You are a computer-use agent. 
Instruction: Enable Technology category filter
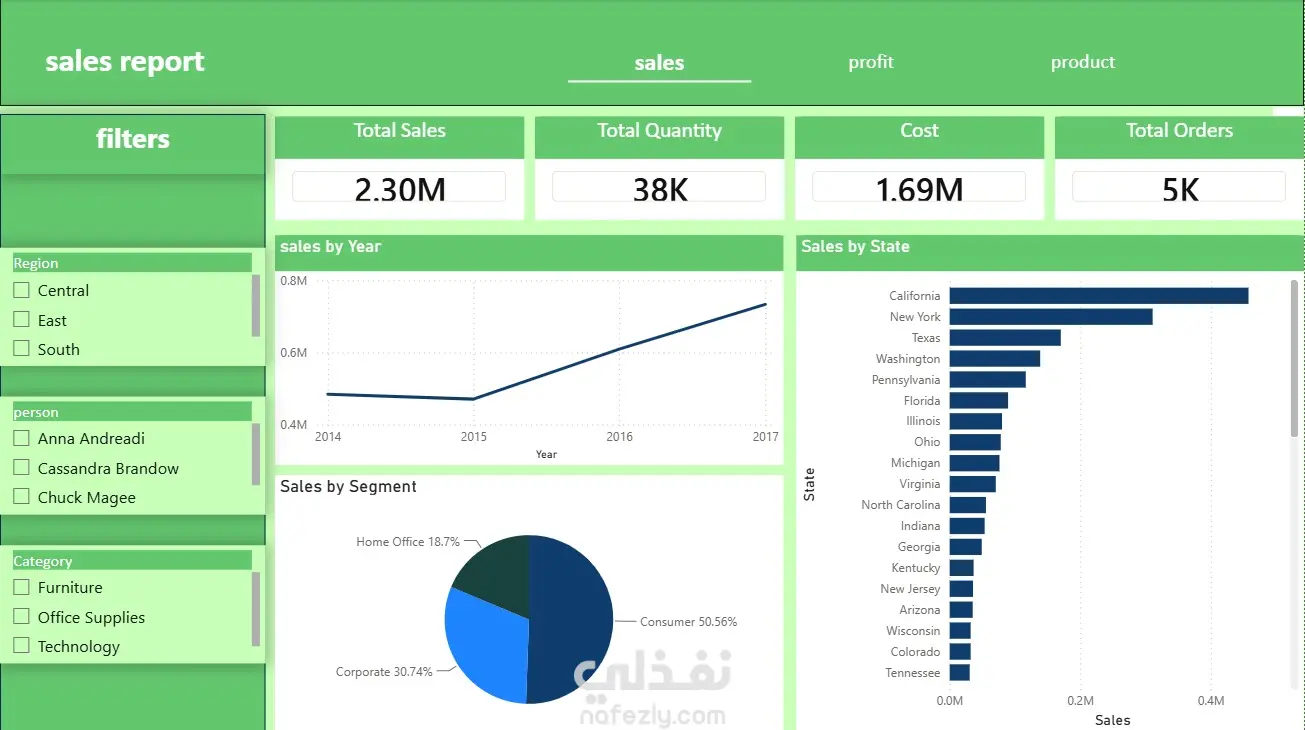pyautogui.click(x=21, y=646)
